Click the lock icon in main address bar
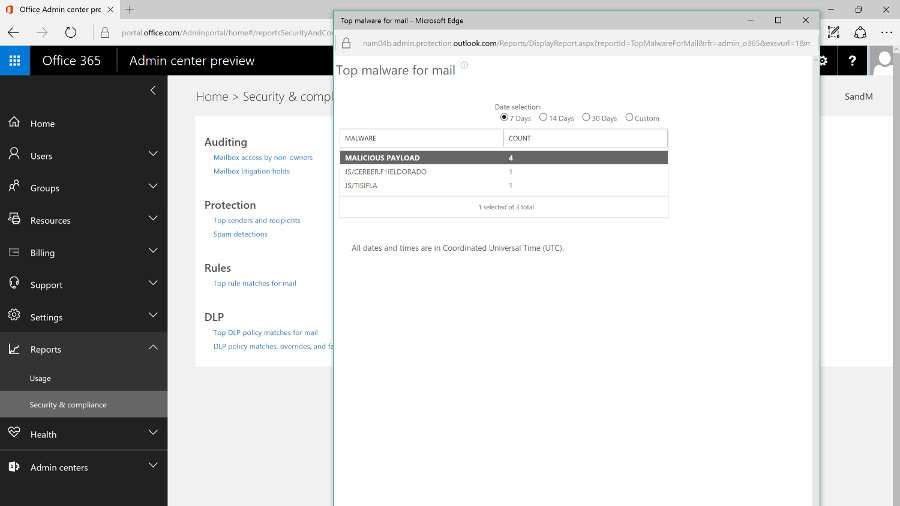The width and height of the screenshot is (900, 506). click(104, 32)
